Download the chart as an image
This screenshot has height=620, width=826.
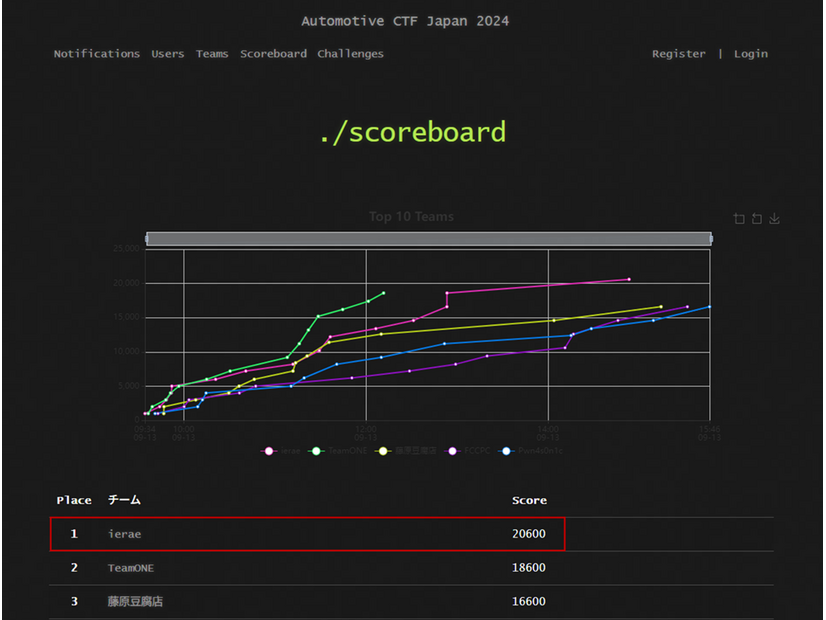pos(774,219)
